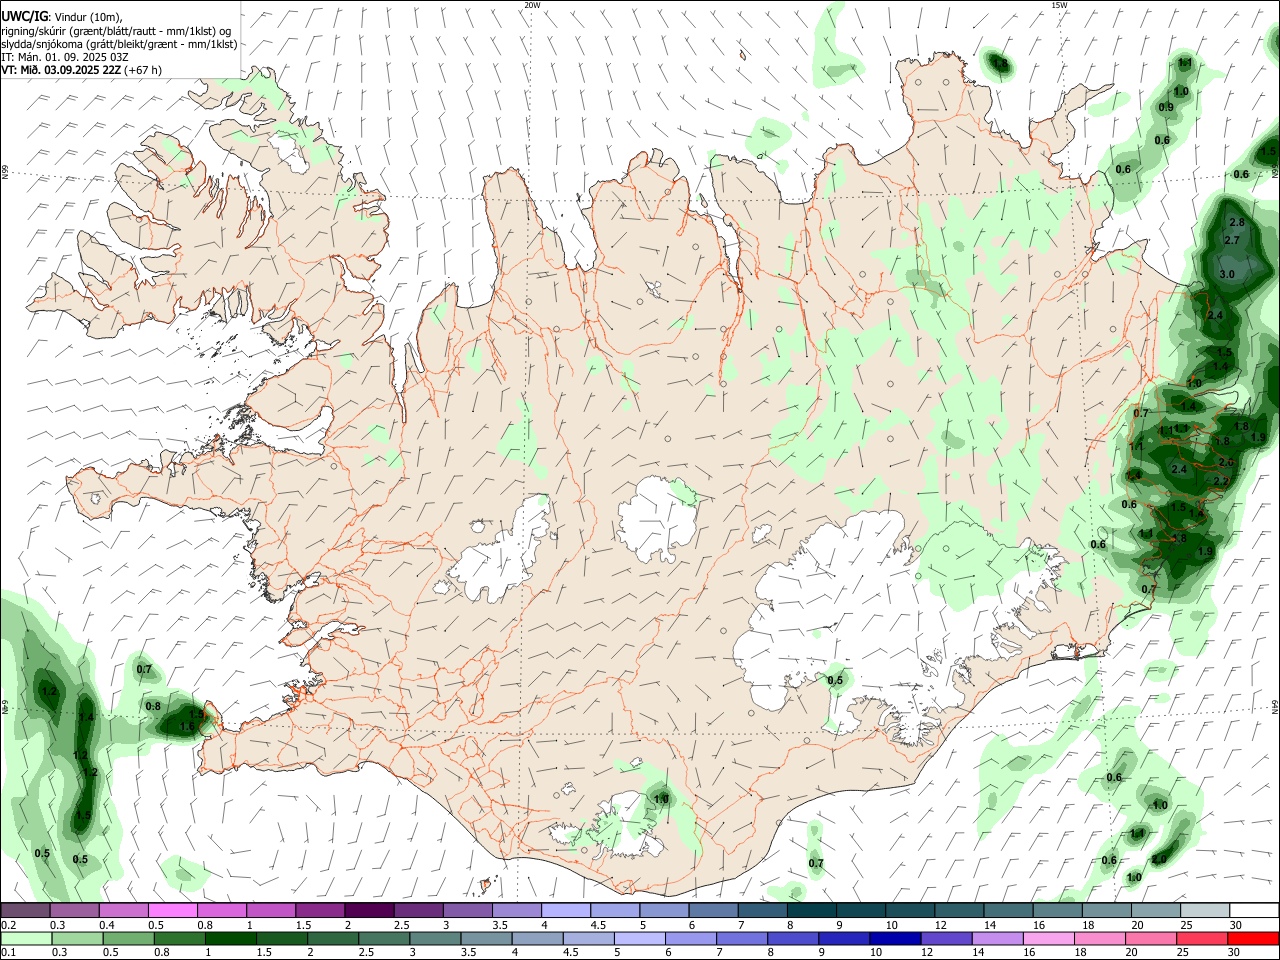Click the 'slydda/snjókoma' legend description line

(119, 44)
